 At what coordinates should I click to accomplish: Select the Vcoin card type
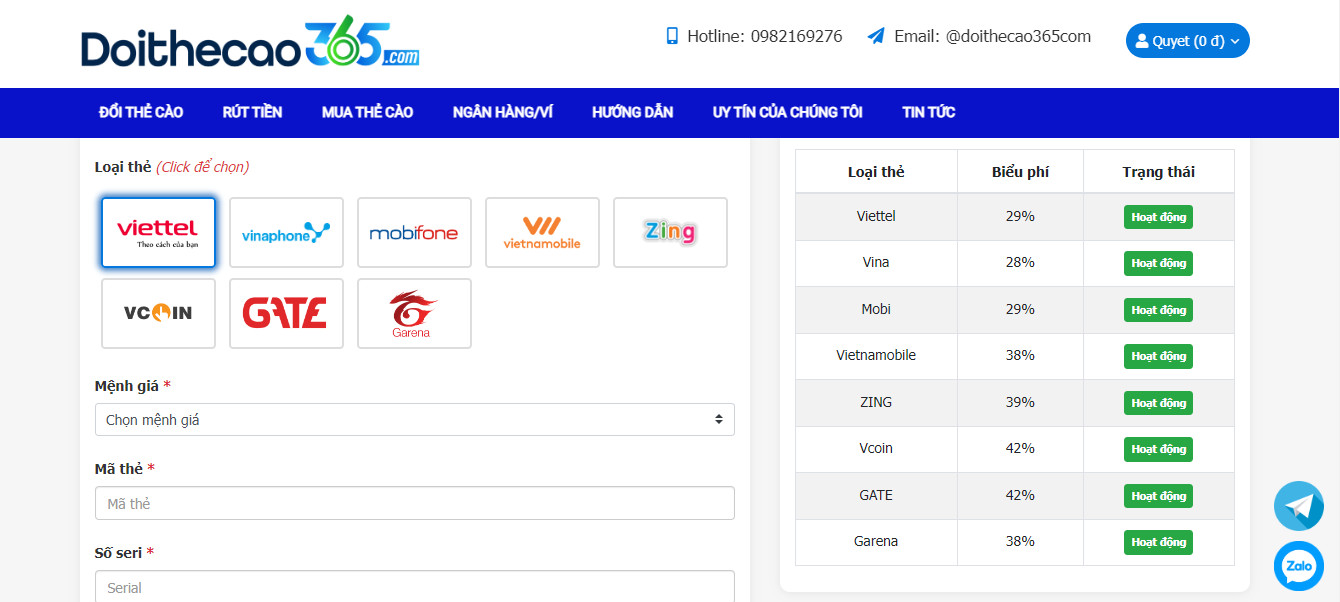[x=158, y=313]
